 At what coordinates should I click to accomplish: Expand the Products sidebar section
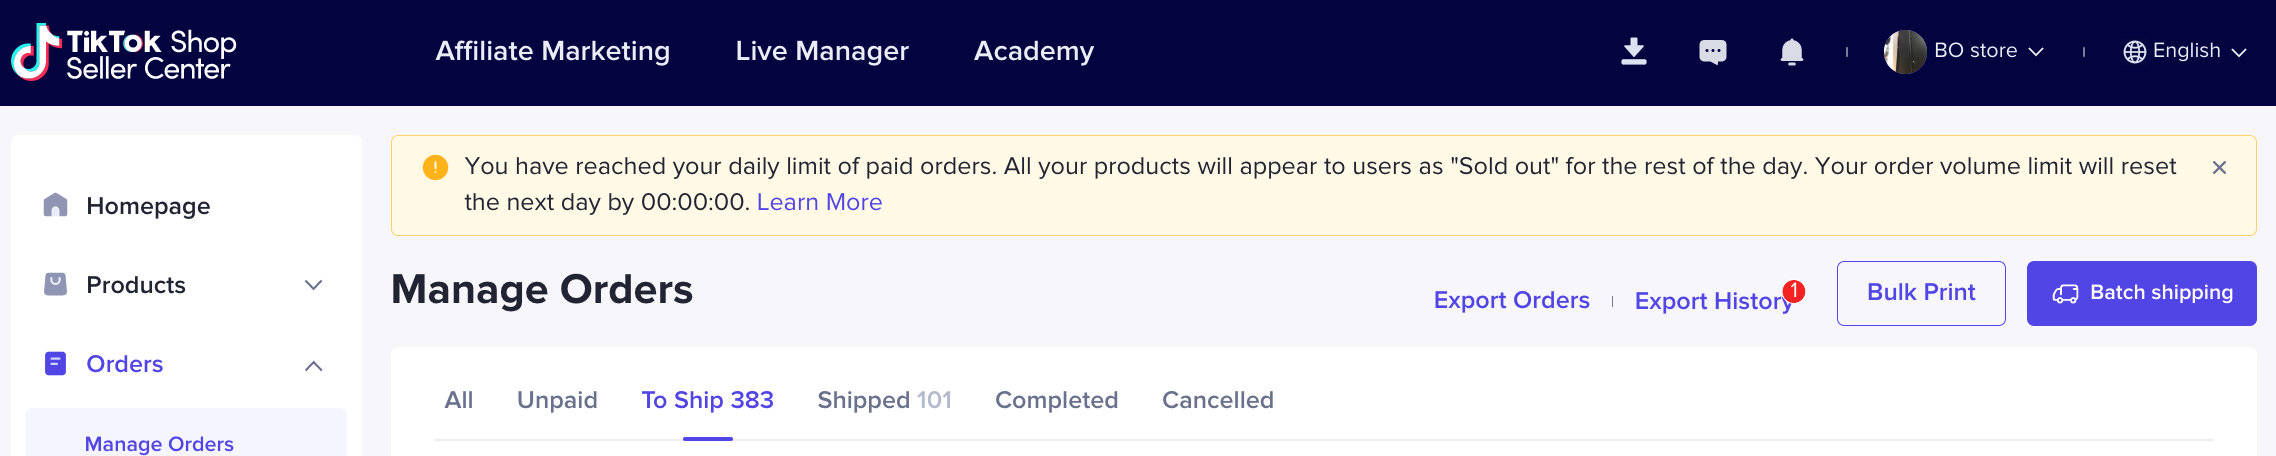(313, 285)
